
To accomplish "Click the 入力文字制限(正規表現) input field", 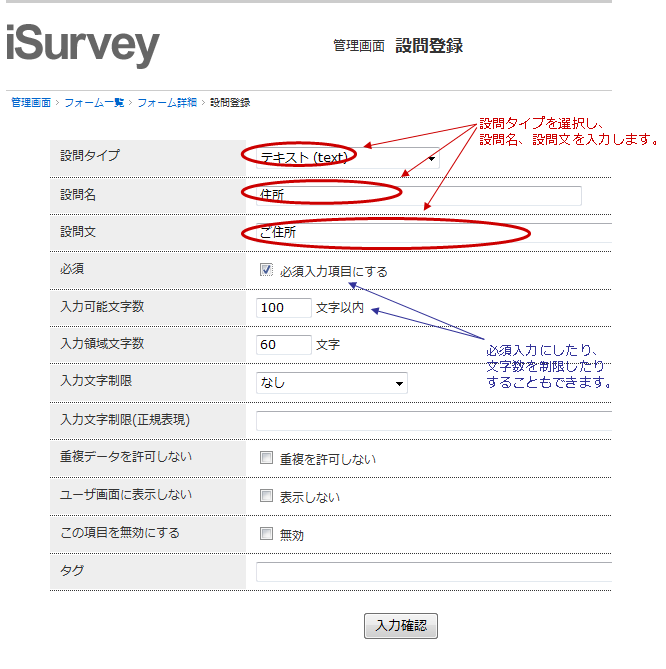I will pyautogui.click(x=432, y=420).
